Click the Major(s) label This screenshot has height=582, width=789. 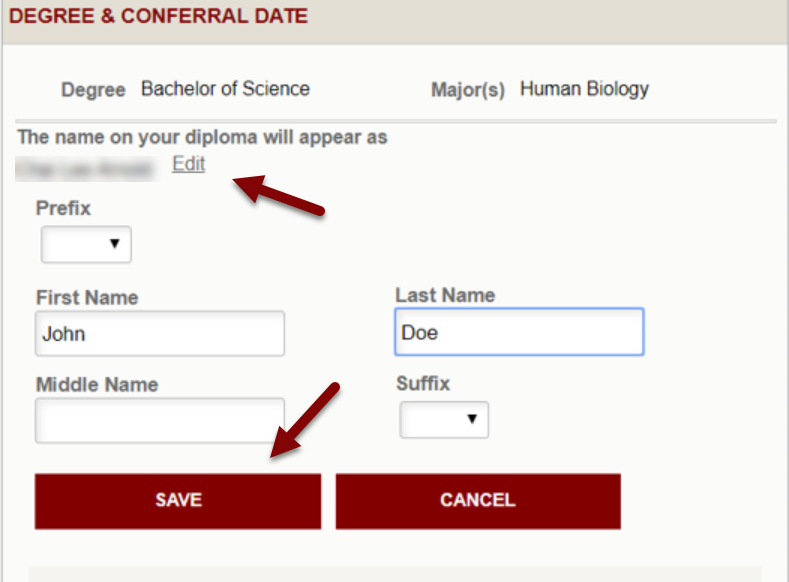[467, 89]
